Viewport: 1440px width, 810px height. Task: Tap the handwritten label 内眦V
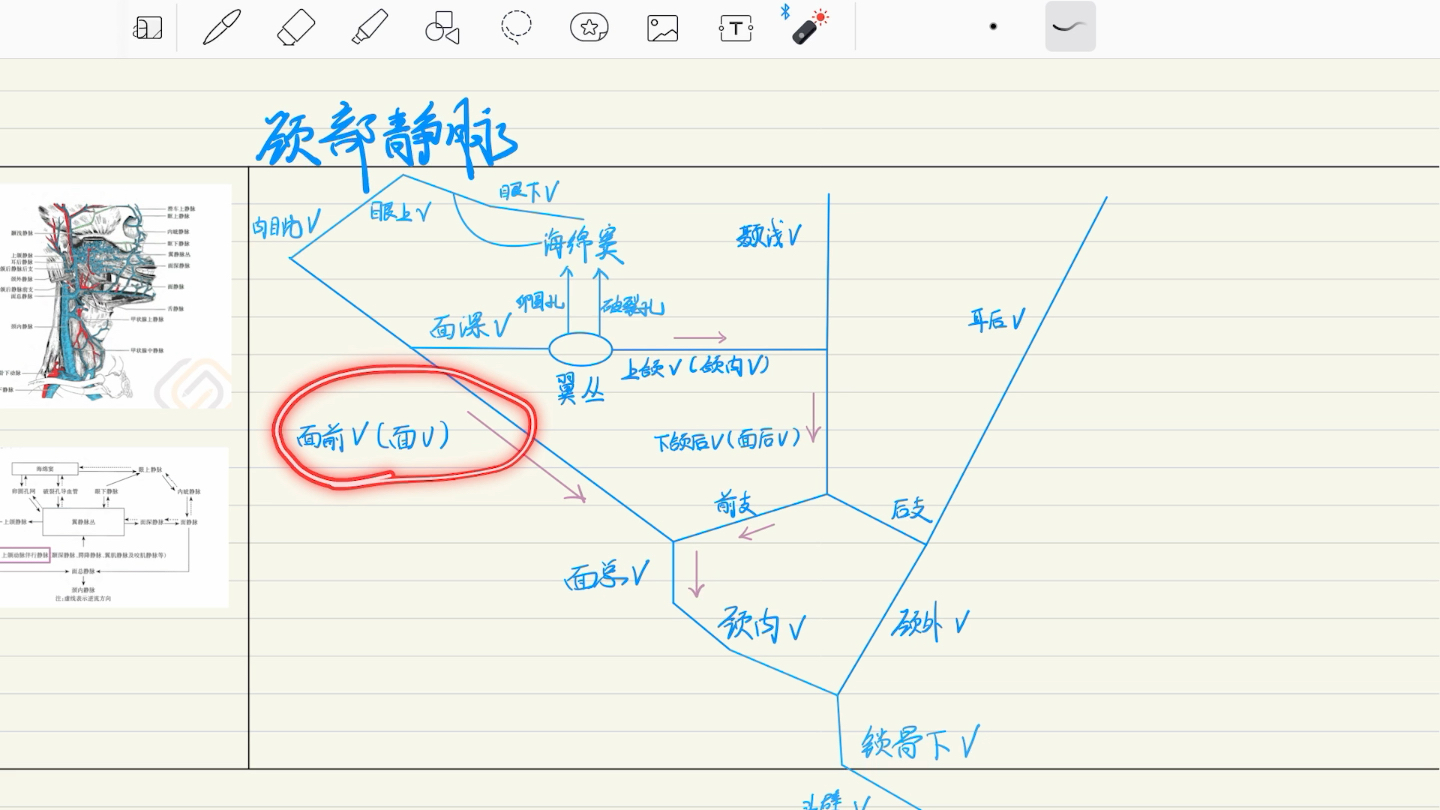pos(286,225)
